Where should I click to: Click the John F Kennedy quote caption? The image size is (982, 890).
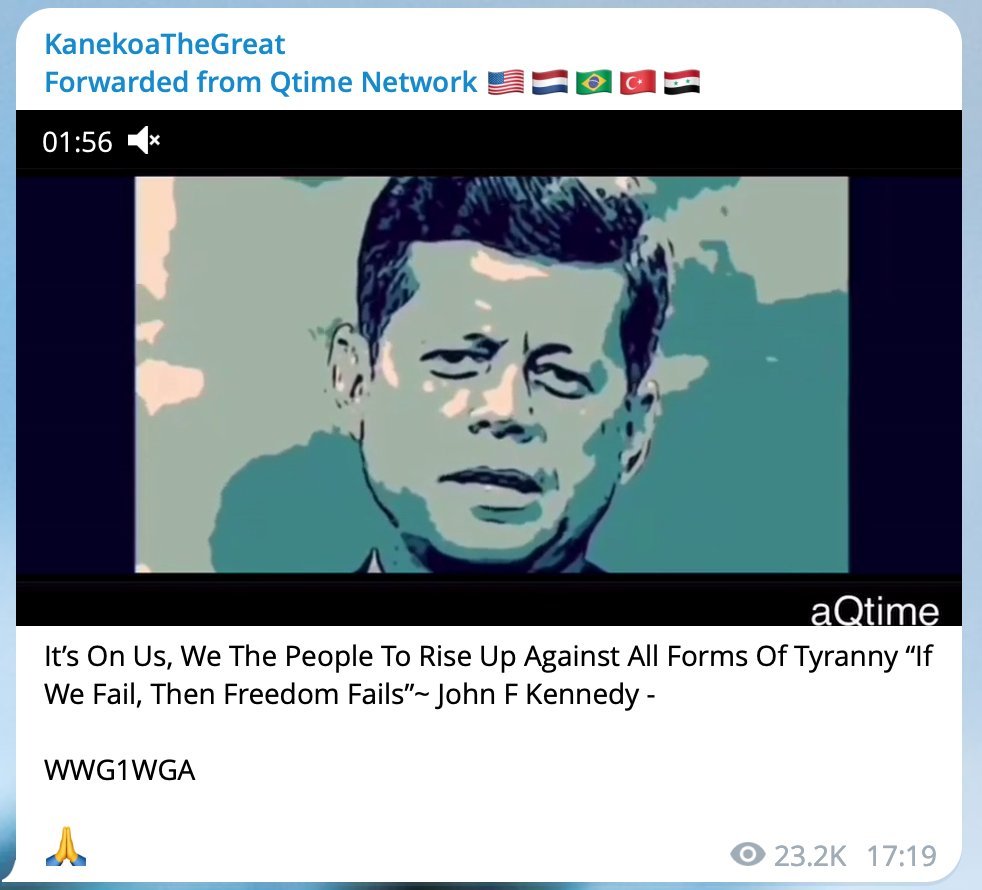pos(488,675)
